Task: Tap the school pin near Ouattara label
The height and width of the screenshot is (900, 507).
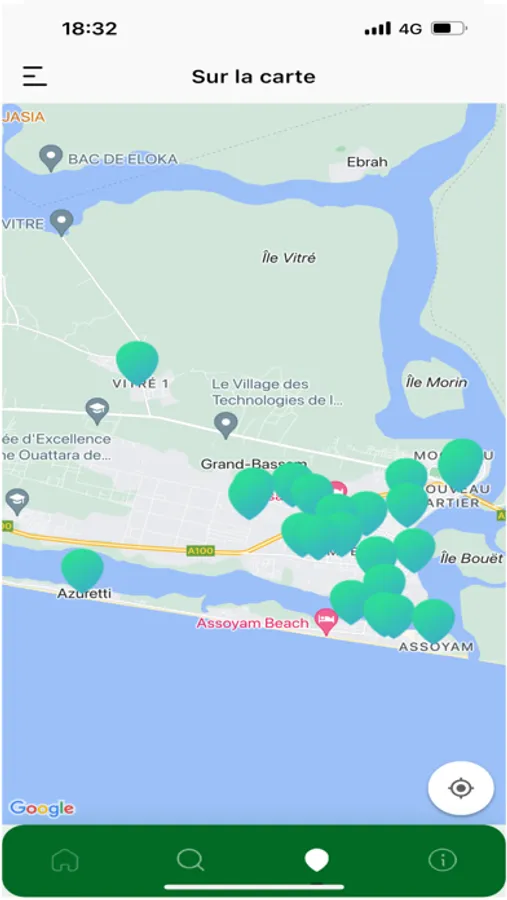Action: pos(97,411)
